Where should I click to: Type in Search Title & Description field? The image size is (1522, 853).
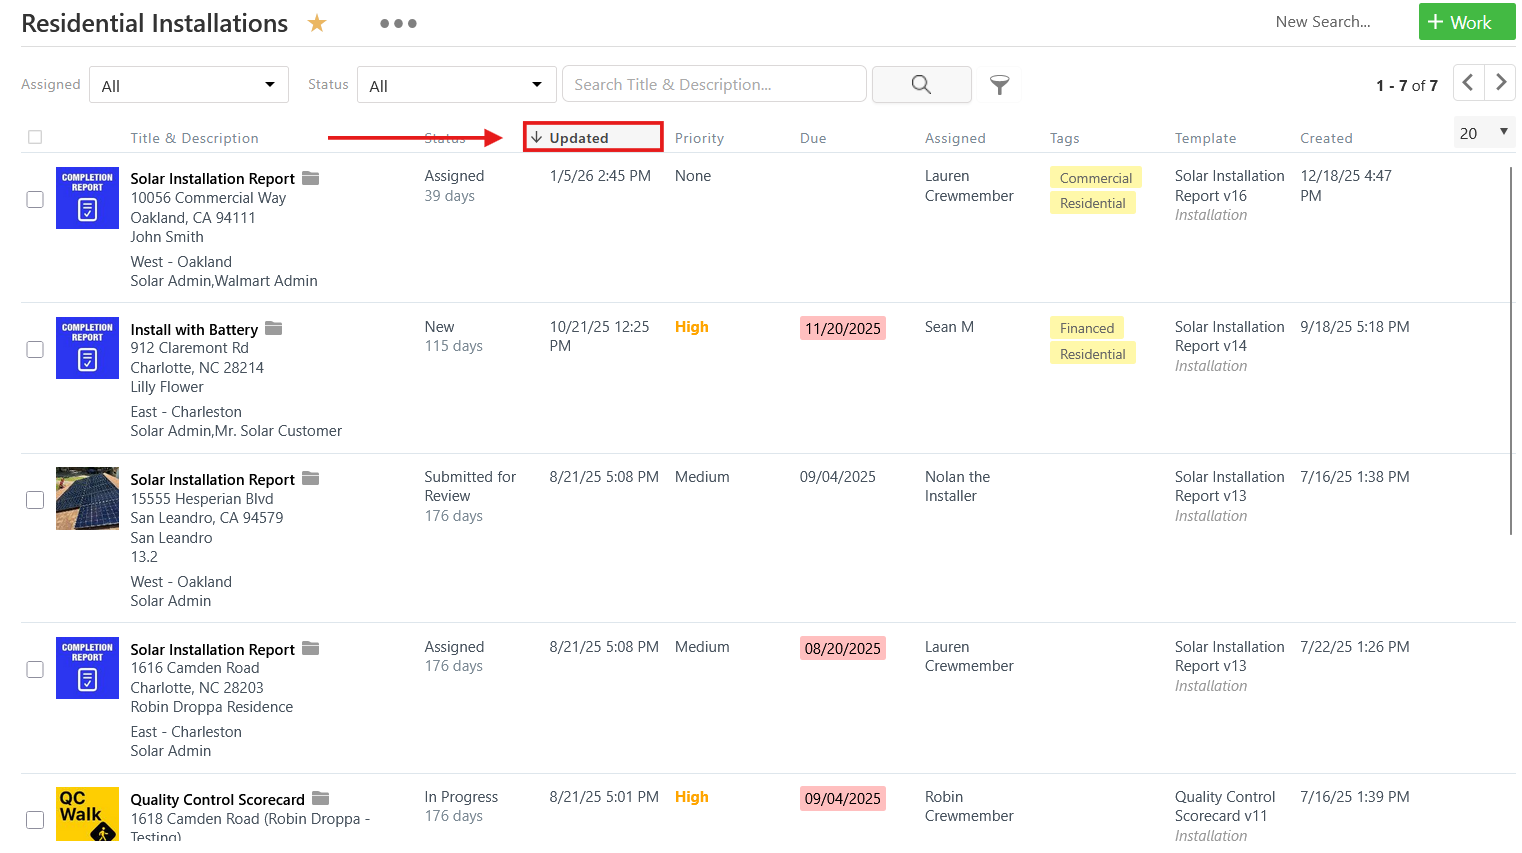click(x=714, y=85)
